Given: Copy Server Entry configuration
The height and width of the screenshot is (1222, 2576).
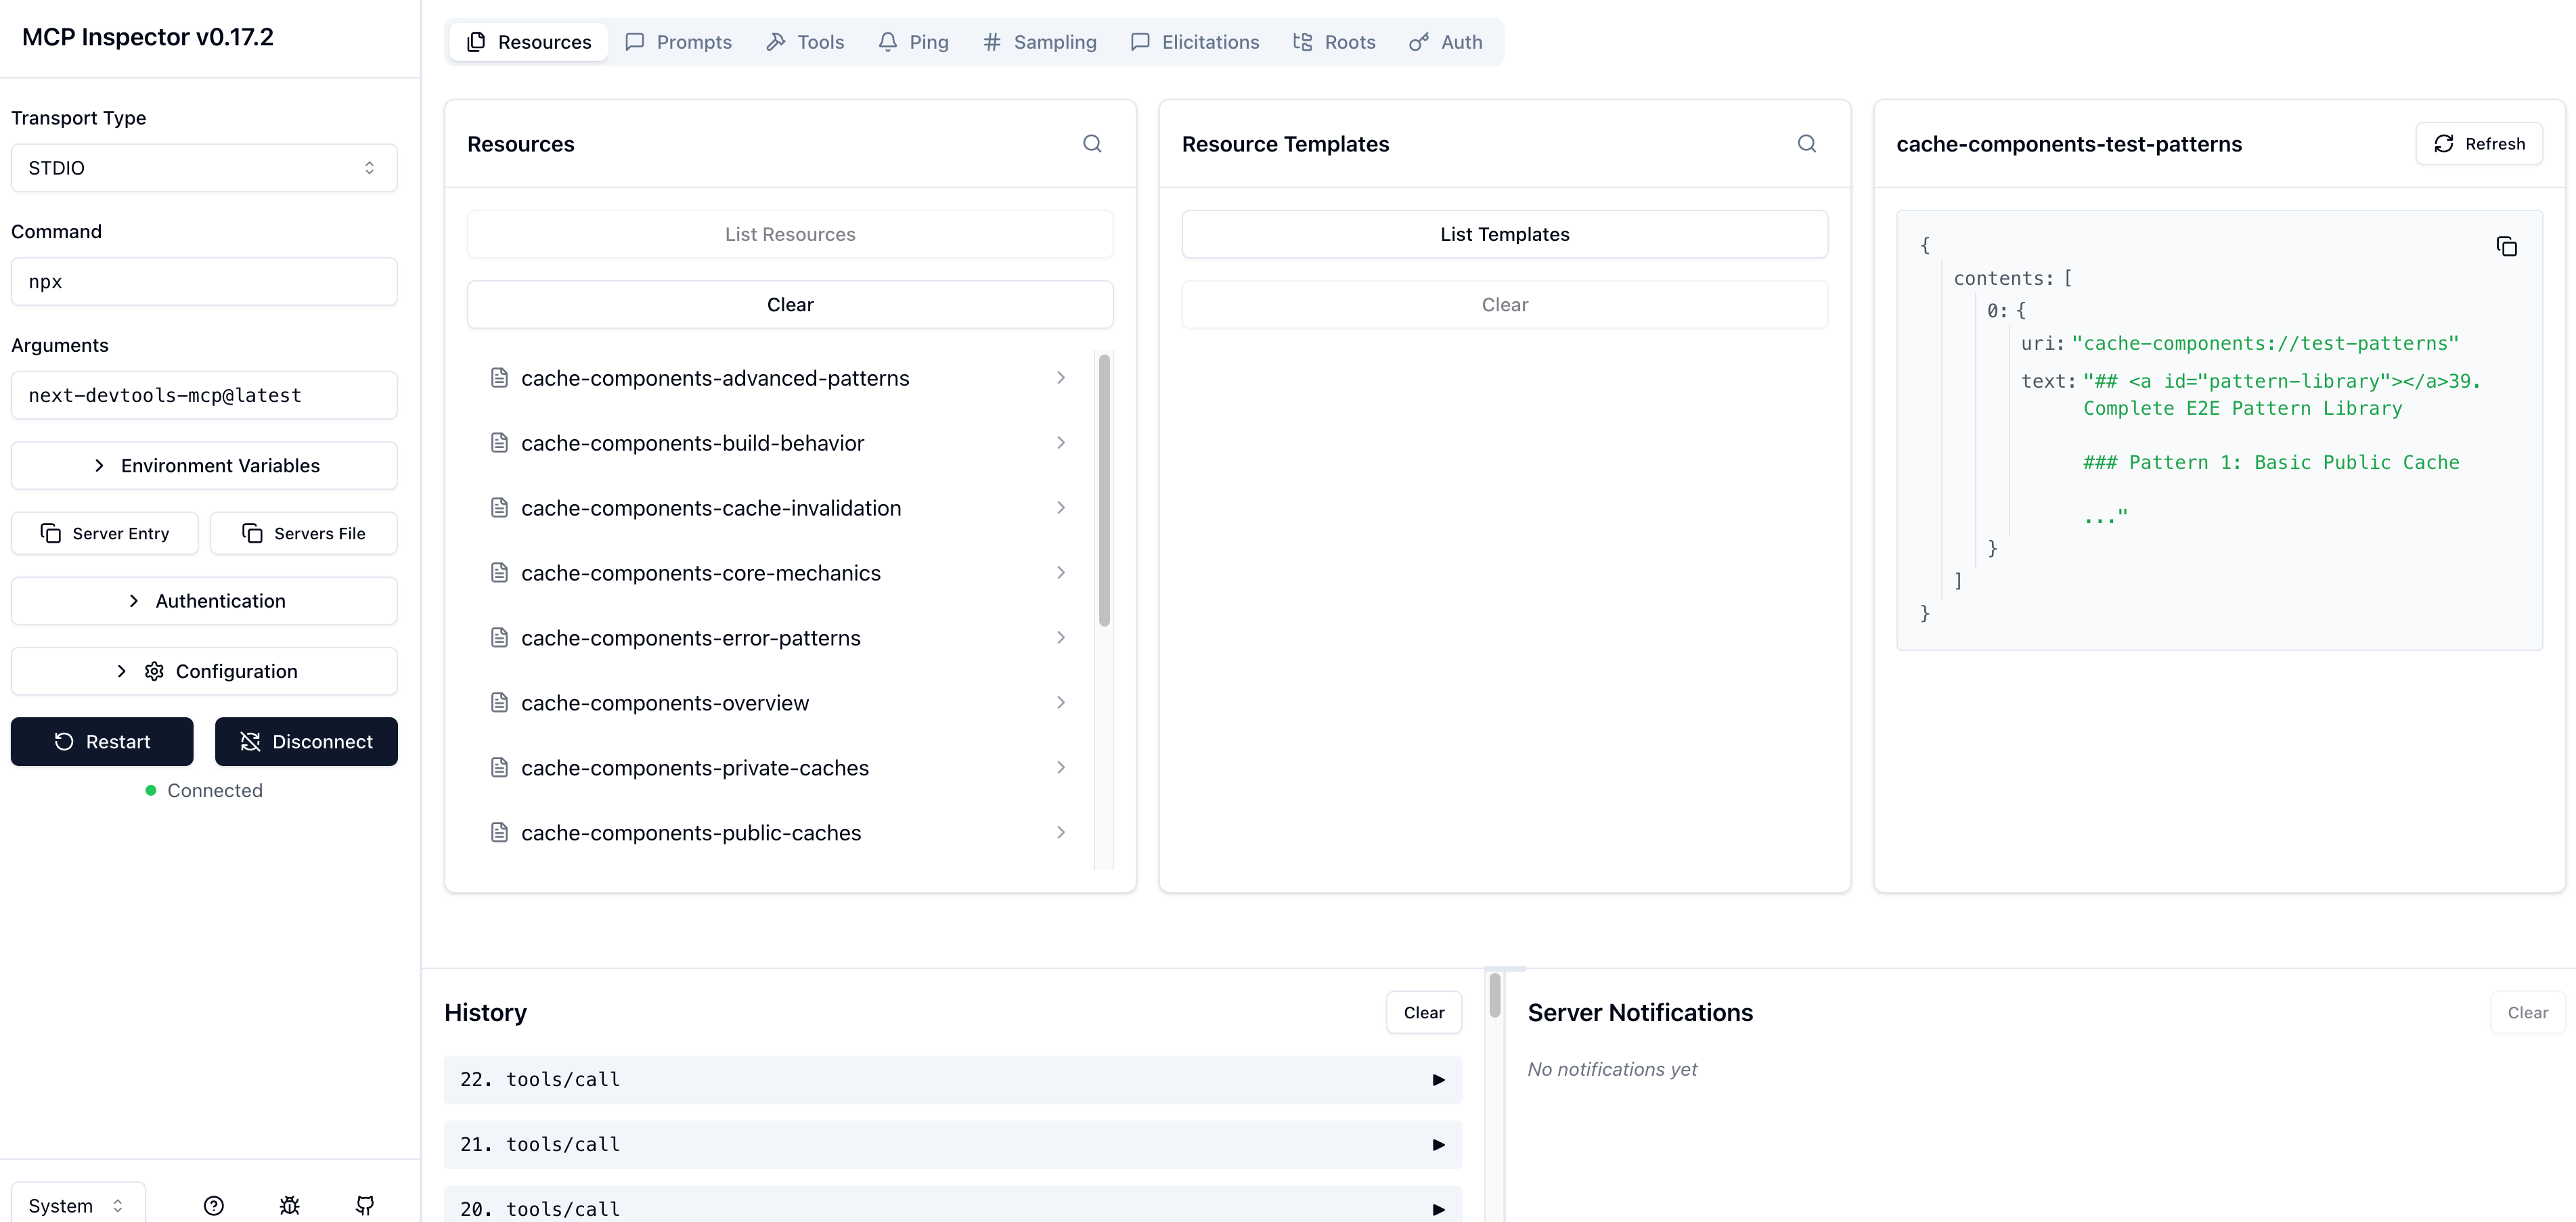Looking at the screenshot, I should click(x=105, y=533).
